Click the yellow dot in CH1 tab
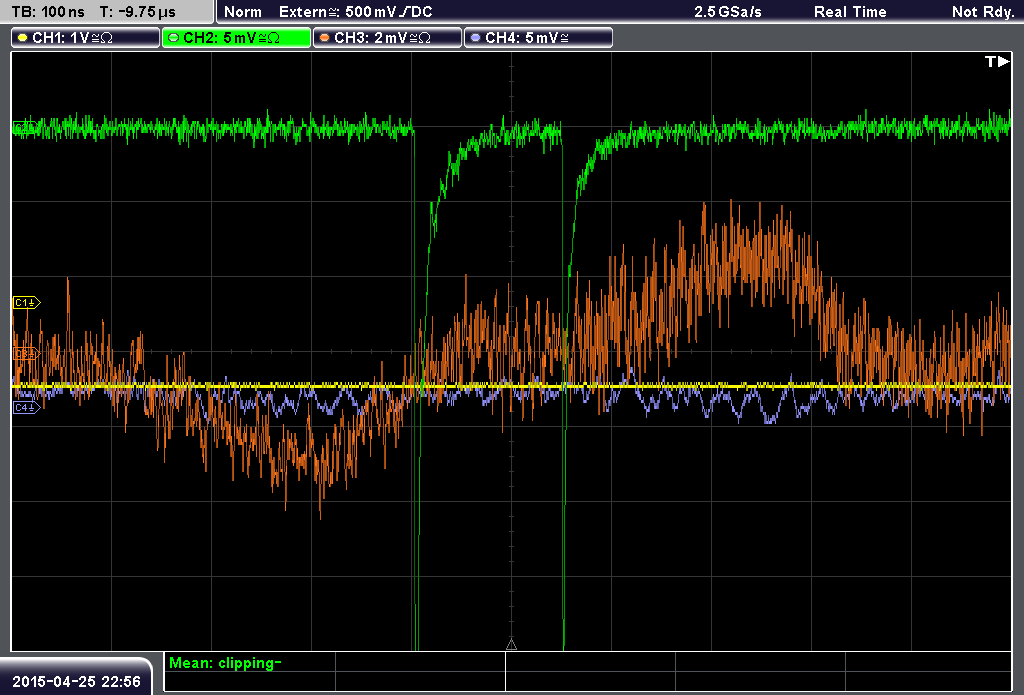The width and height of the screenshot is (1024, 695). [23, 38]
